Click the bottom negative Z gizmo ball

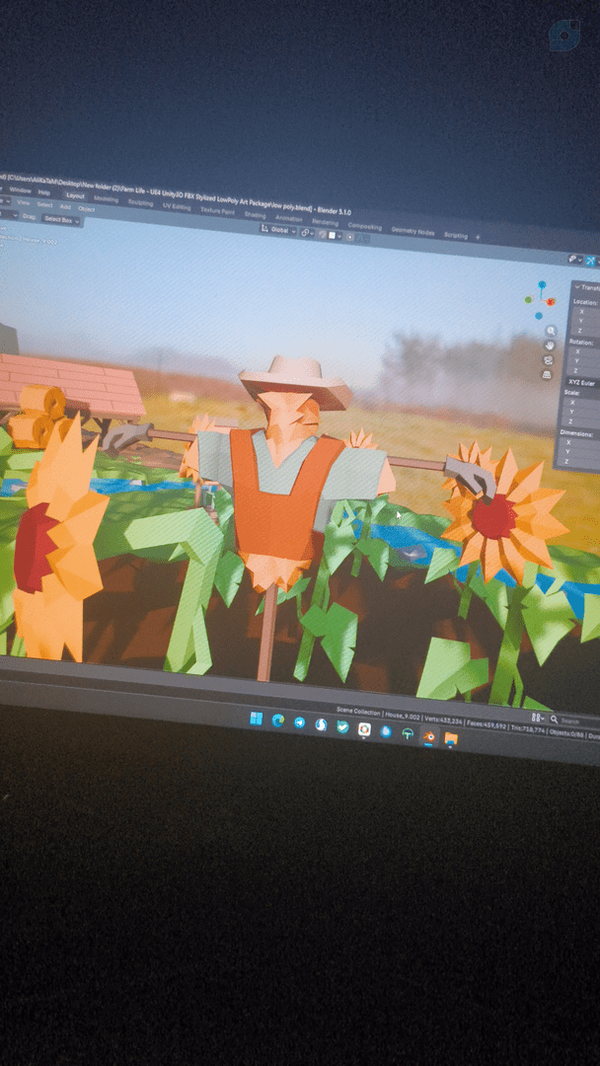(538, 315)
